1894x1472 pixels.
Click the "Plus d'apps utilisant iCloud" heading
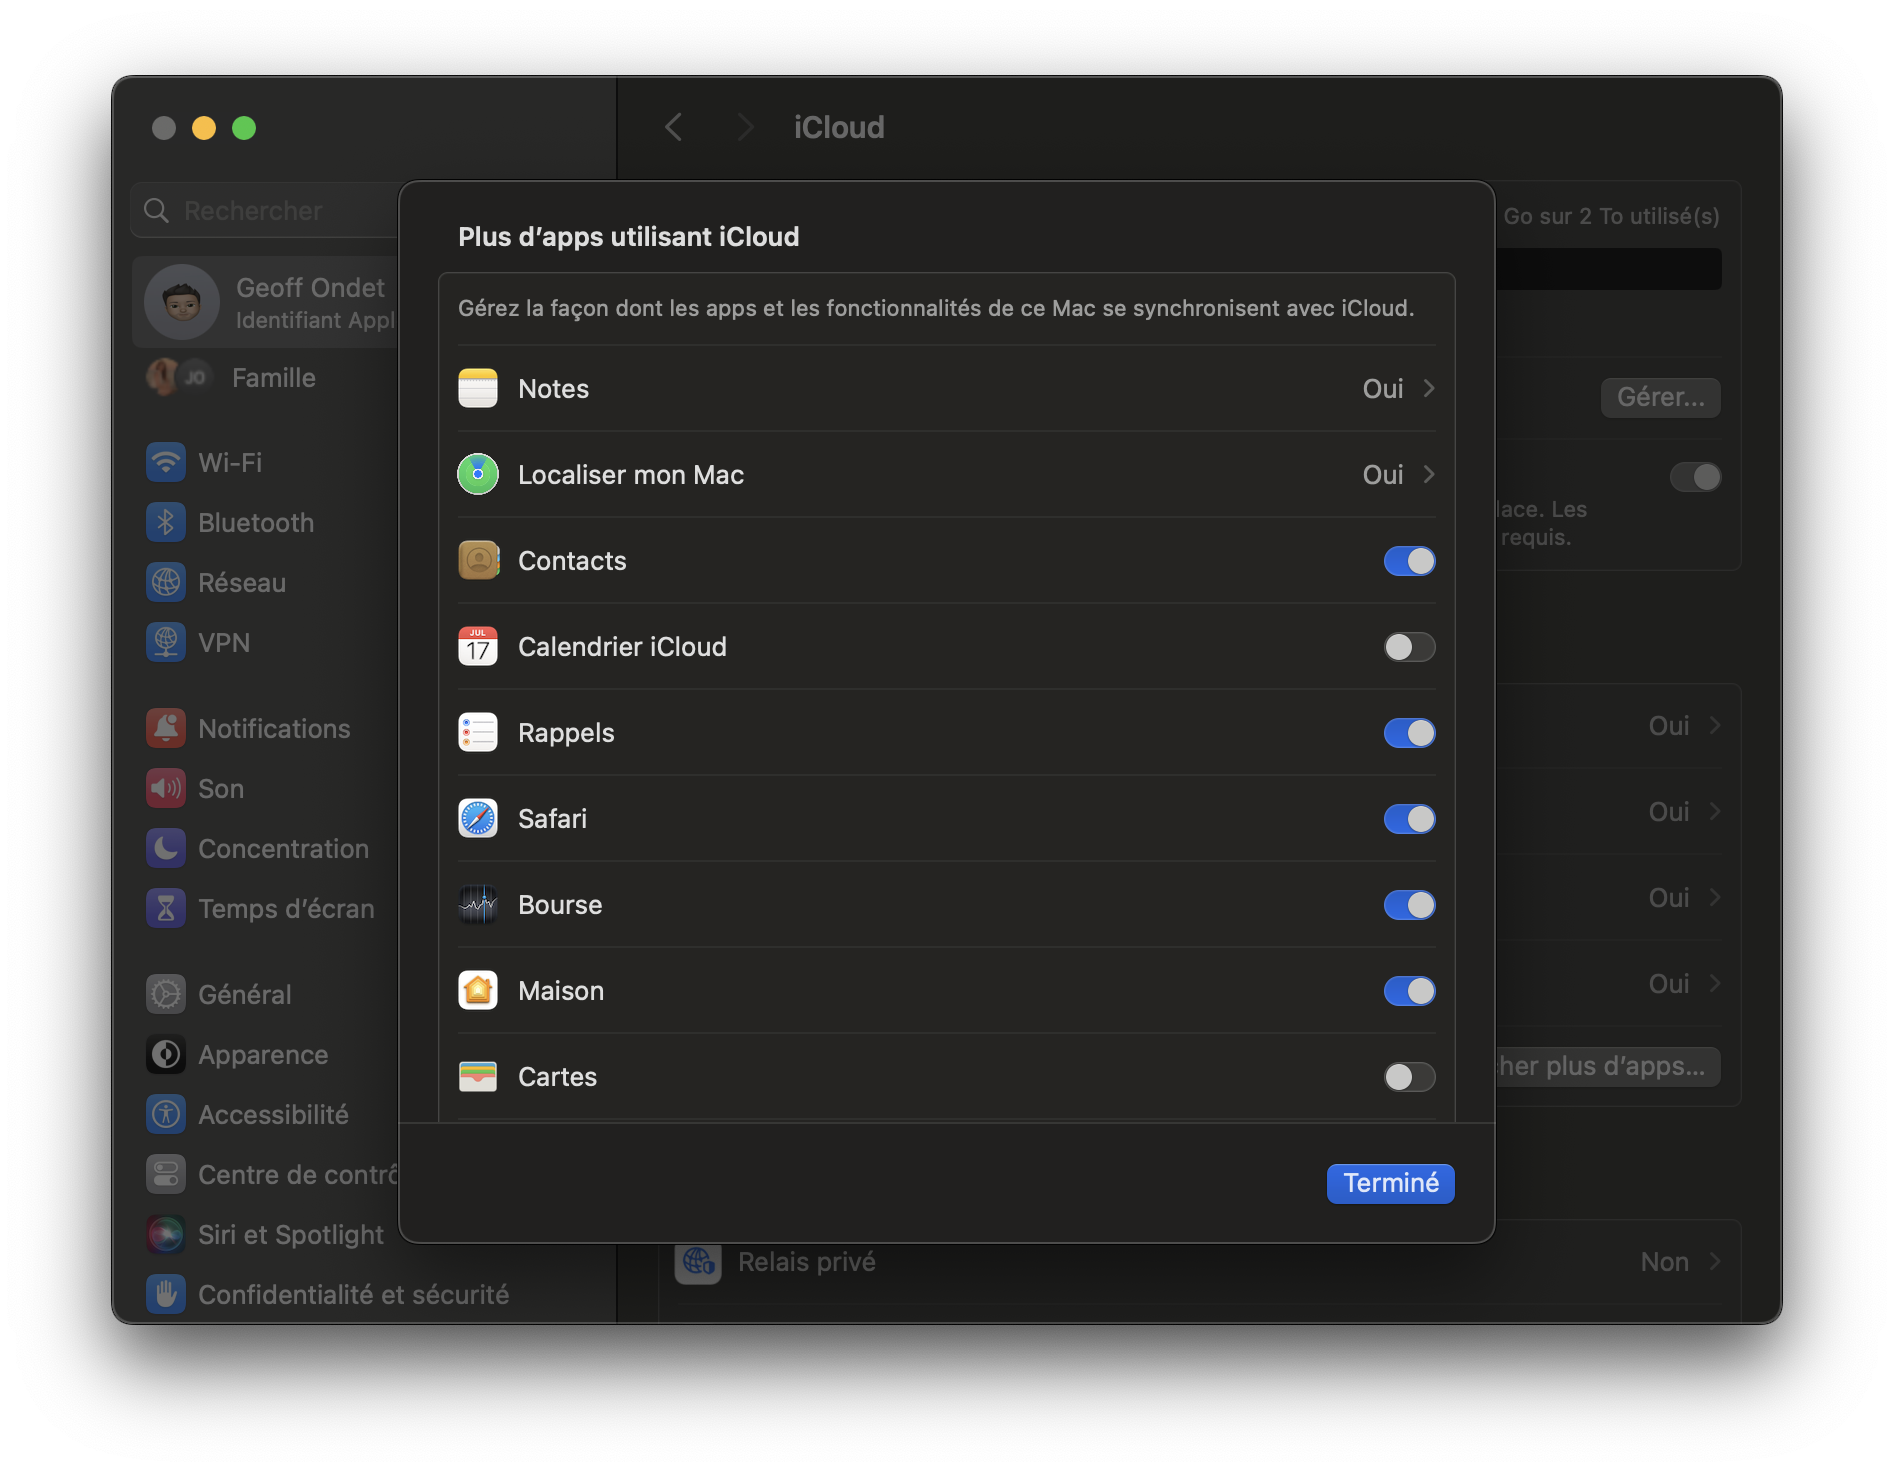pyautogui.click(x=629, y=237)
